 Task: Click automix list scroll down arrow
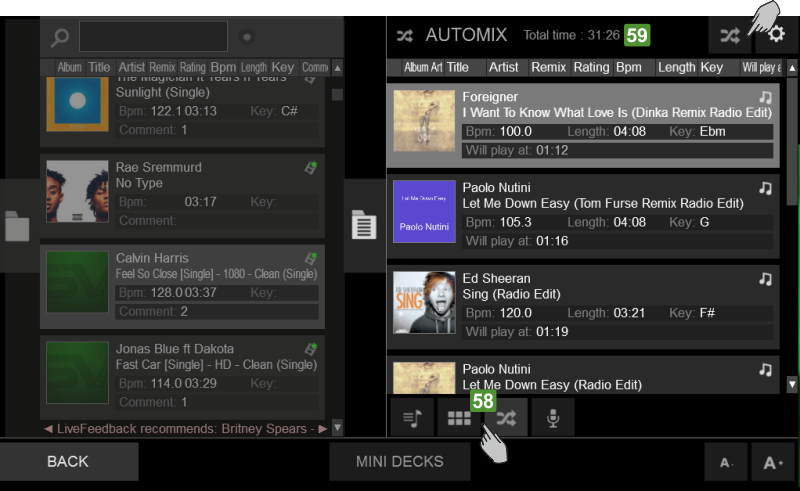coord(792,384)
